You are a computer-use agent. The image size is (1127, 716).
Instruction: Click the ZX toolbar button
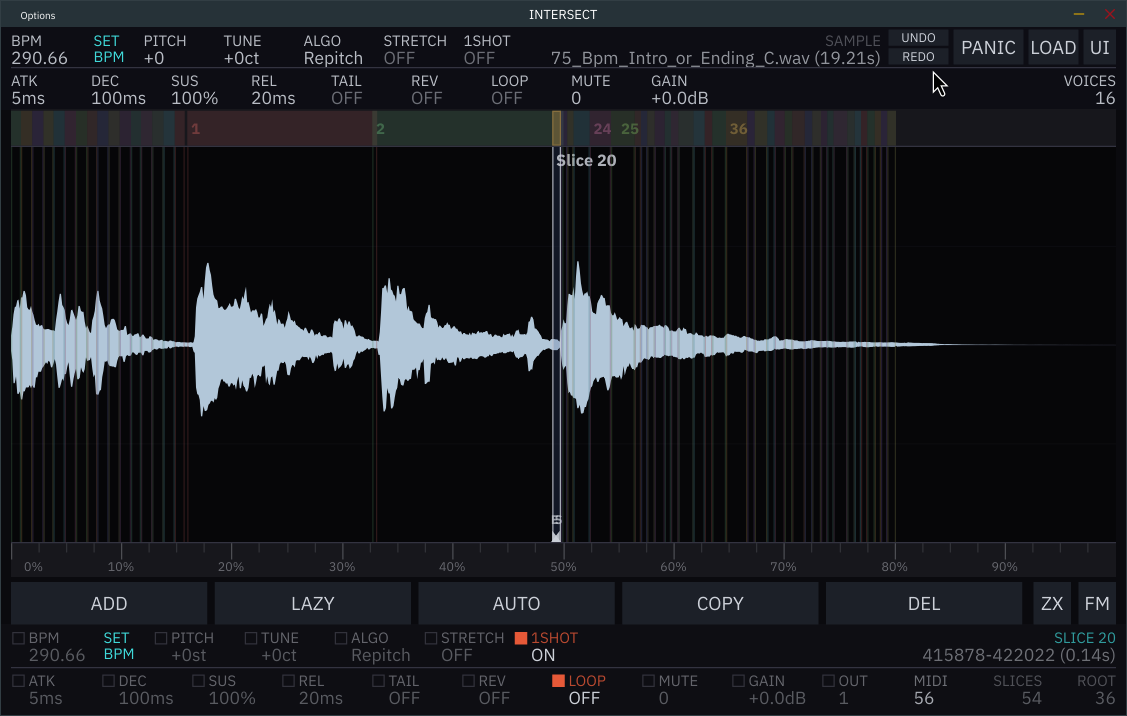tap(1051, 603)
